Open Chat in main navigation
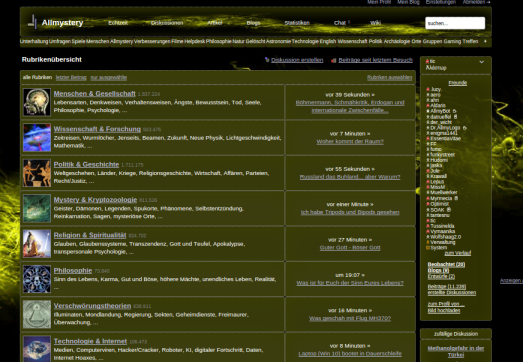 (x=340, y=23)
